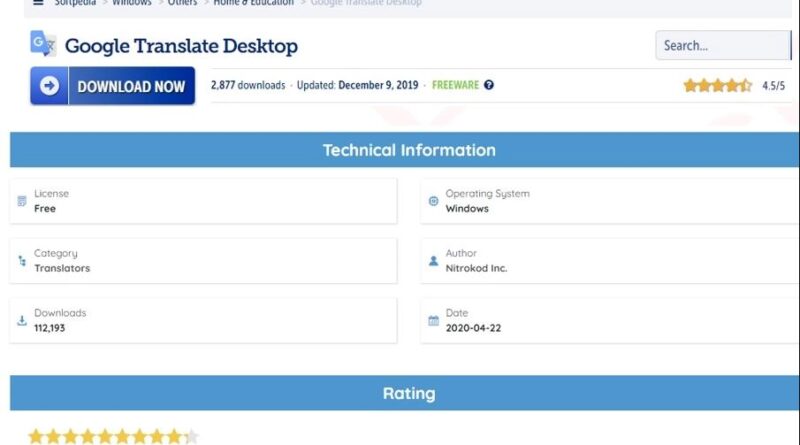The width and height of the screenshot is (800, 445).
Task: Click the Category tree icon
Action: coord(22,261)
